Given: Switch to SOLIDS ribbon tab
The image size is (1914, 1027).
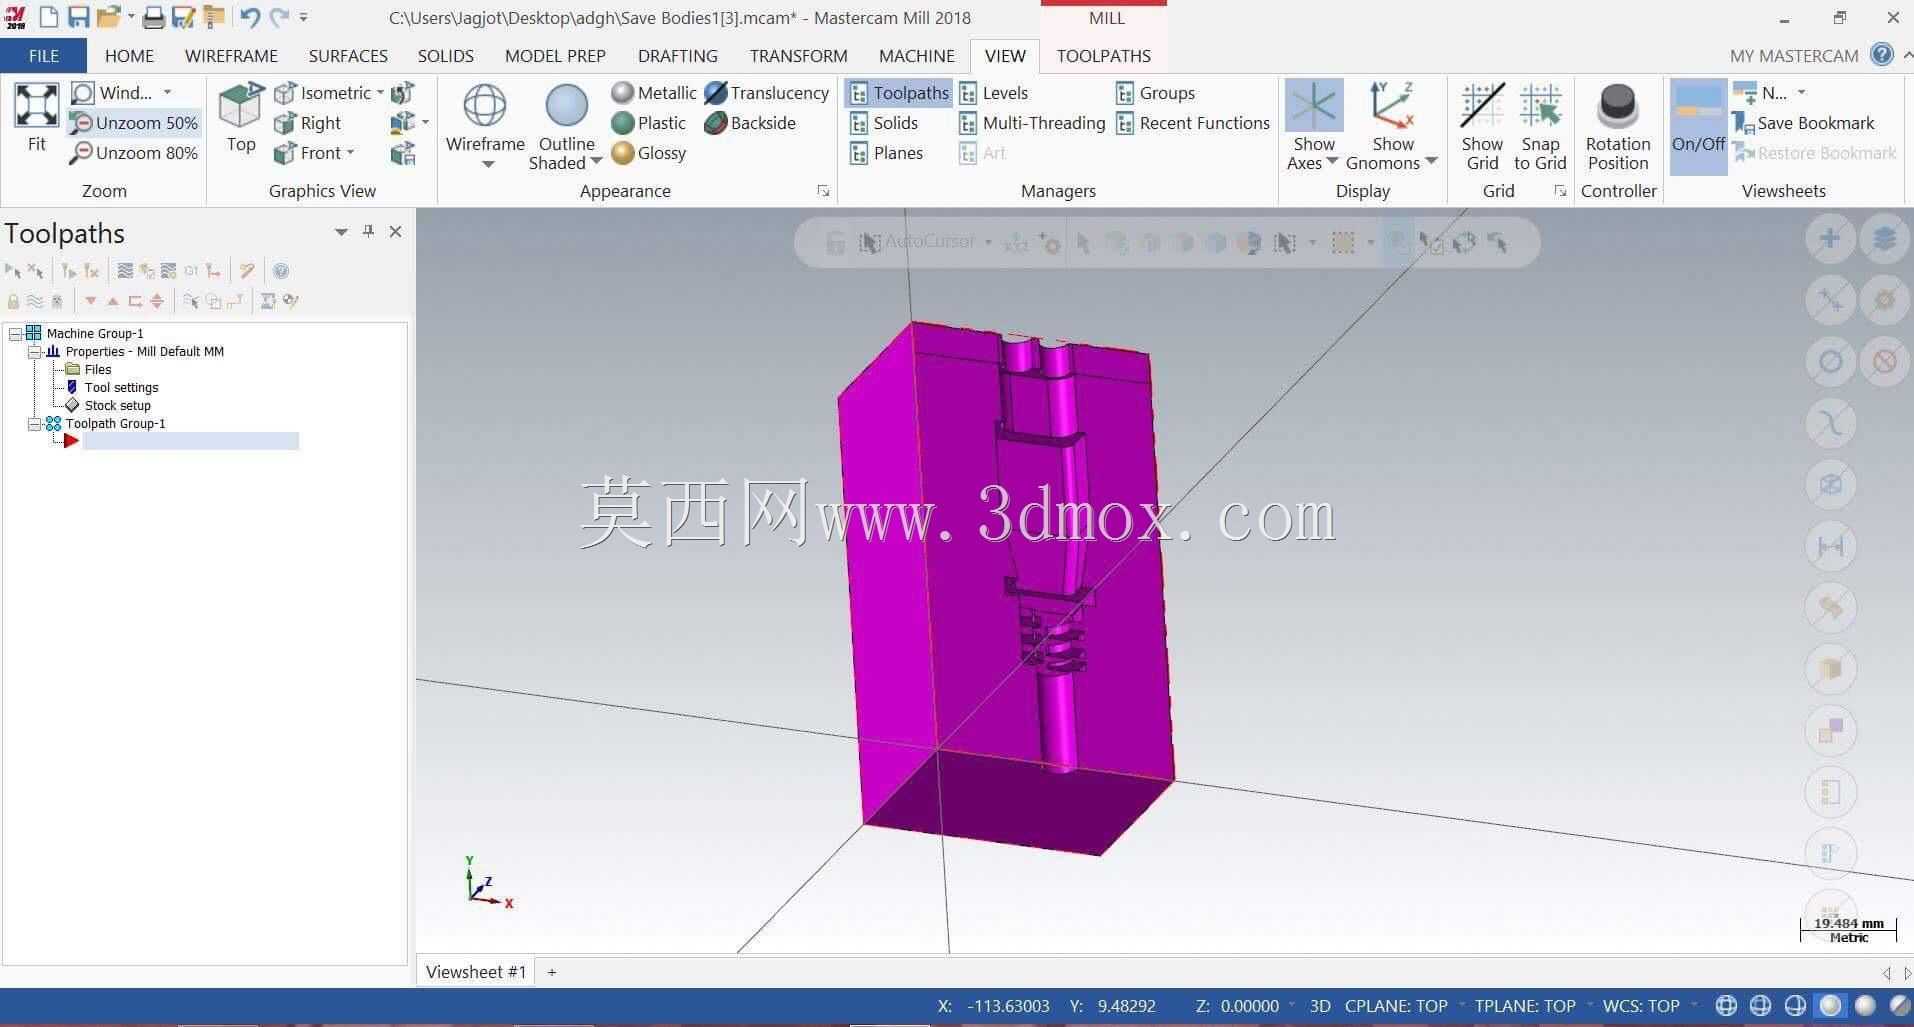Looking at the screenshot, I should [x=445, y=56].
